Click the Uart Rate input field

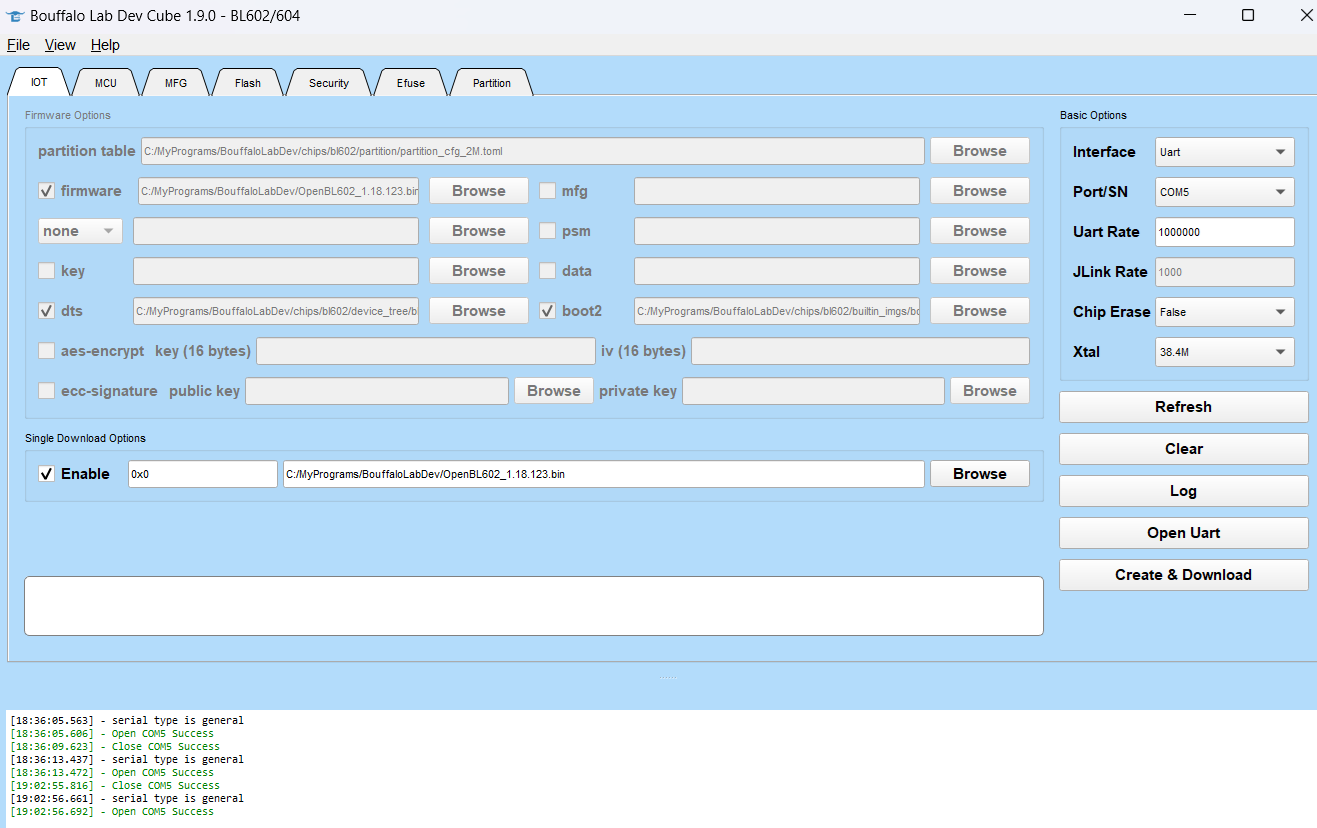[x=1225, y=232]
